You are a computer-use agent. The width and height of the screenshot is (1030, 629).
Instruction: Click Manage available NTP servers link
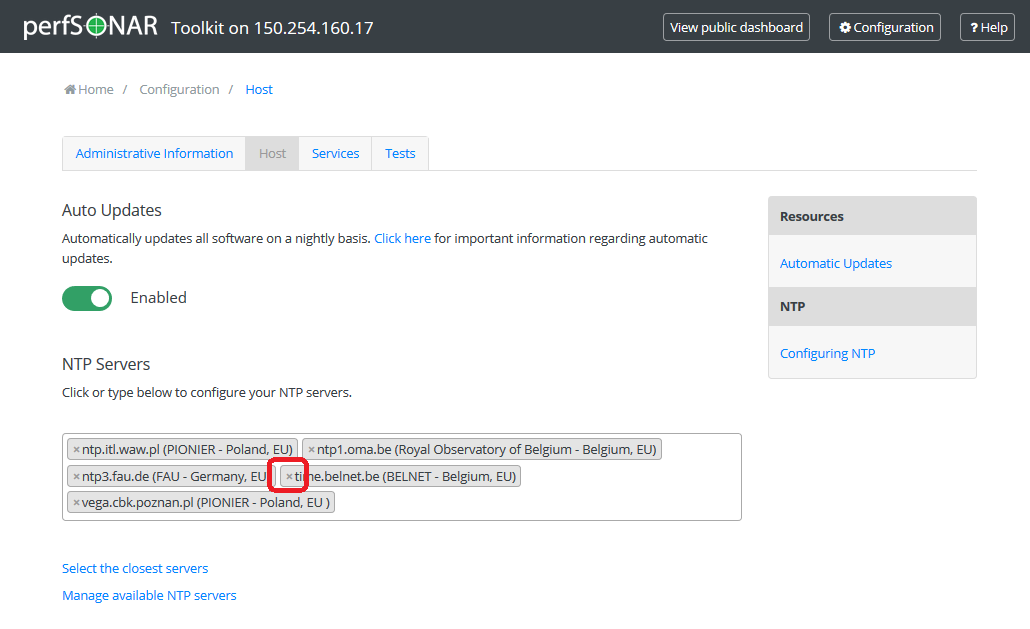[x=149, y=596]
